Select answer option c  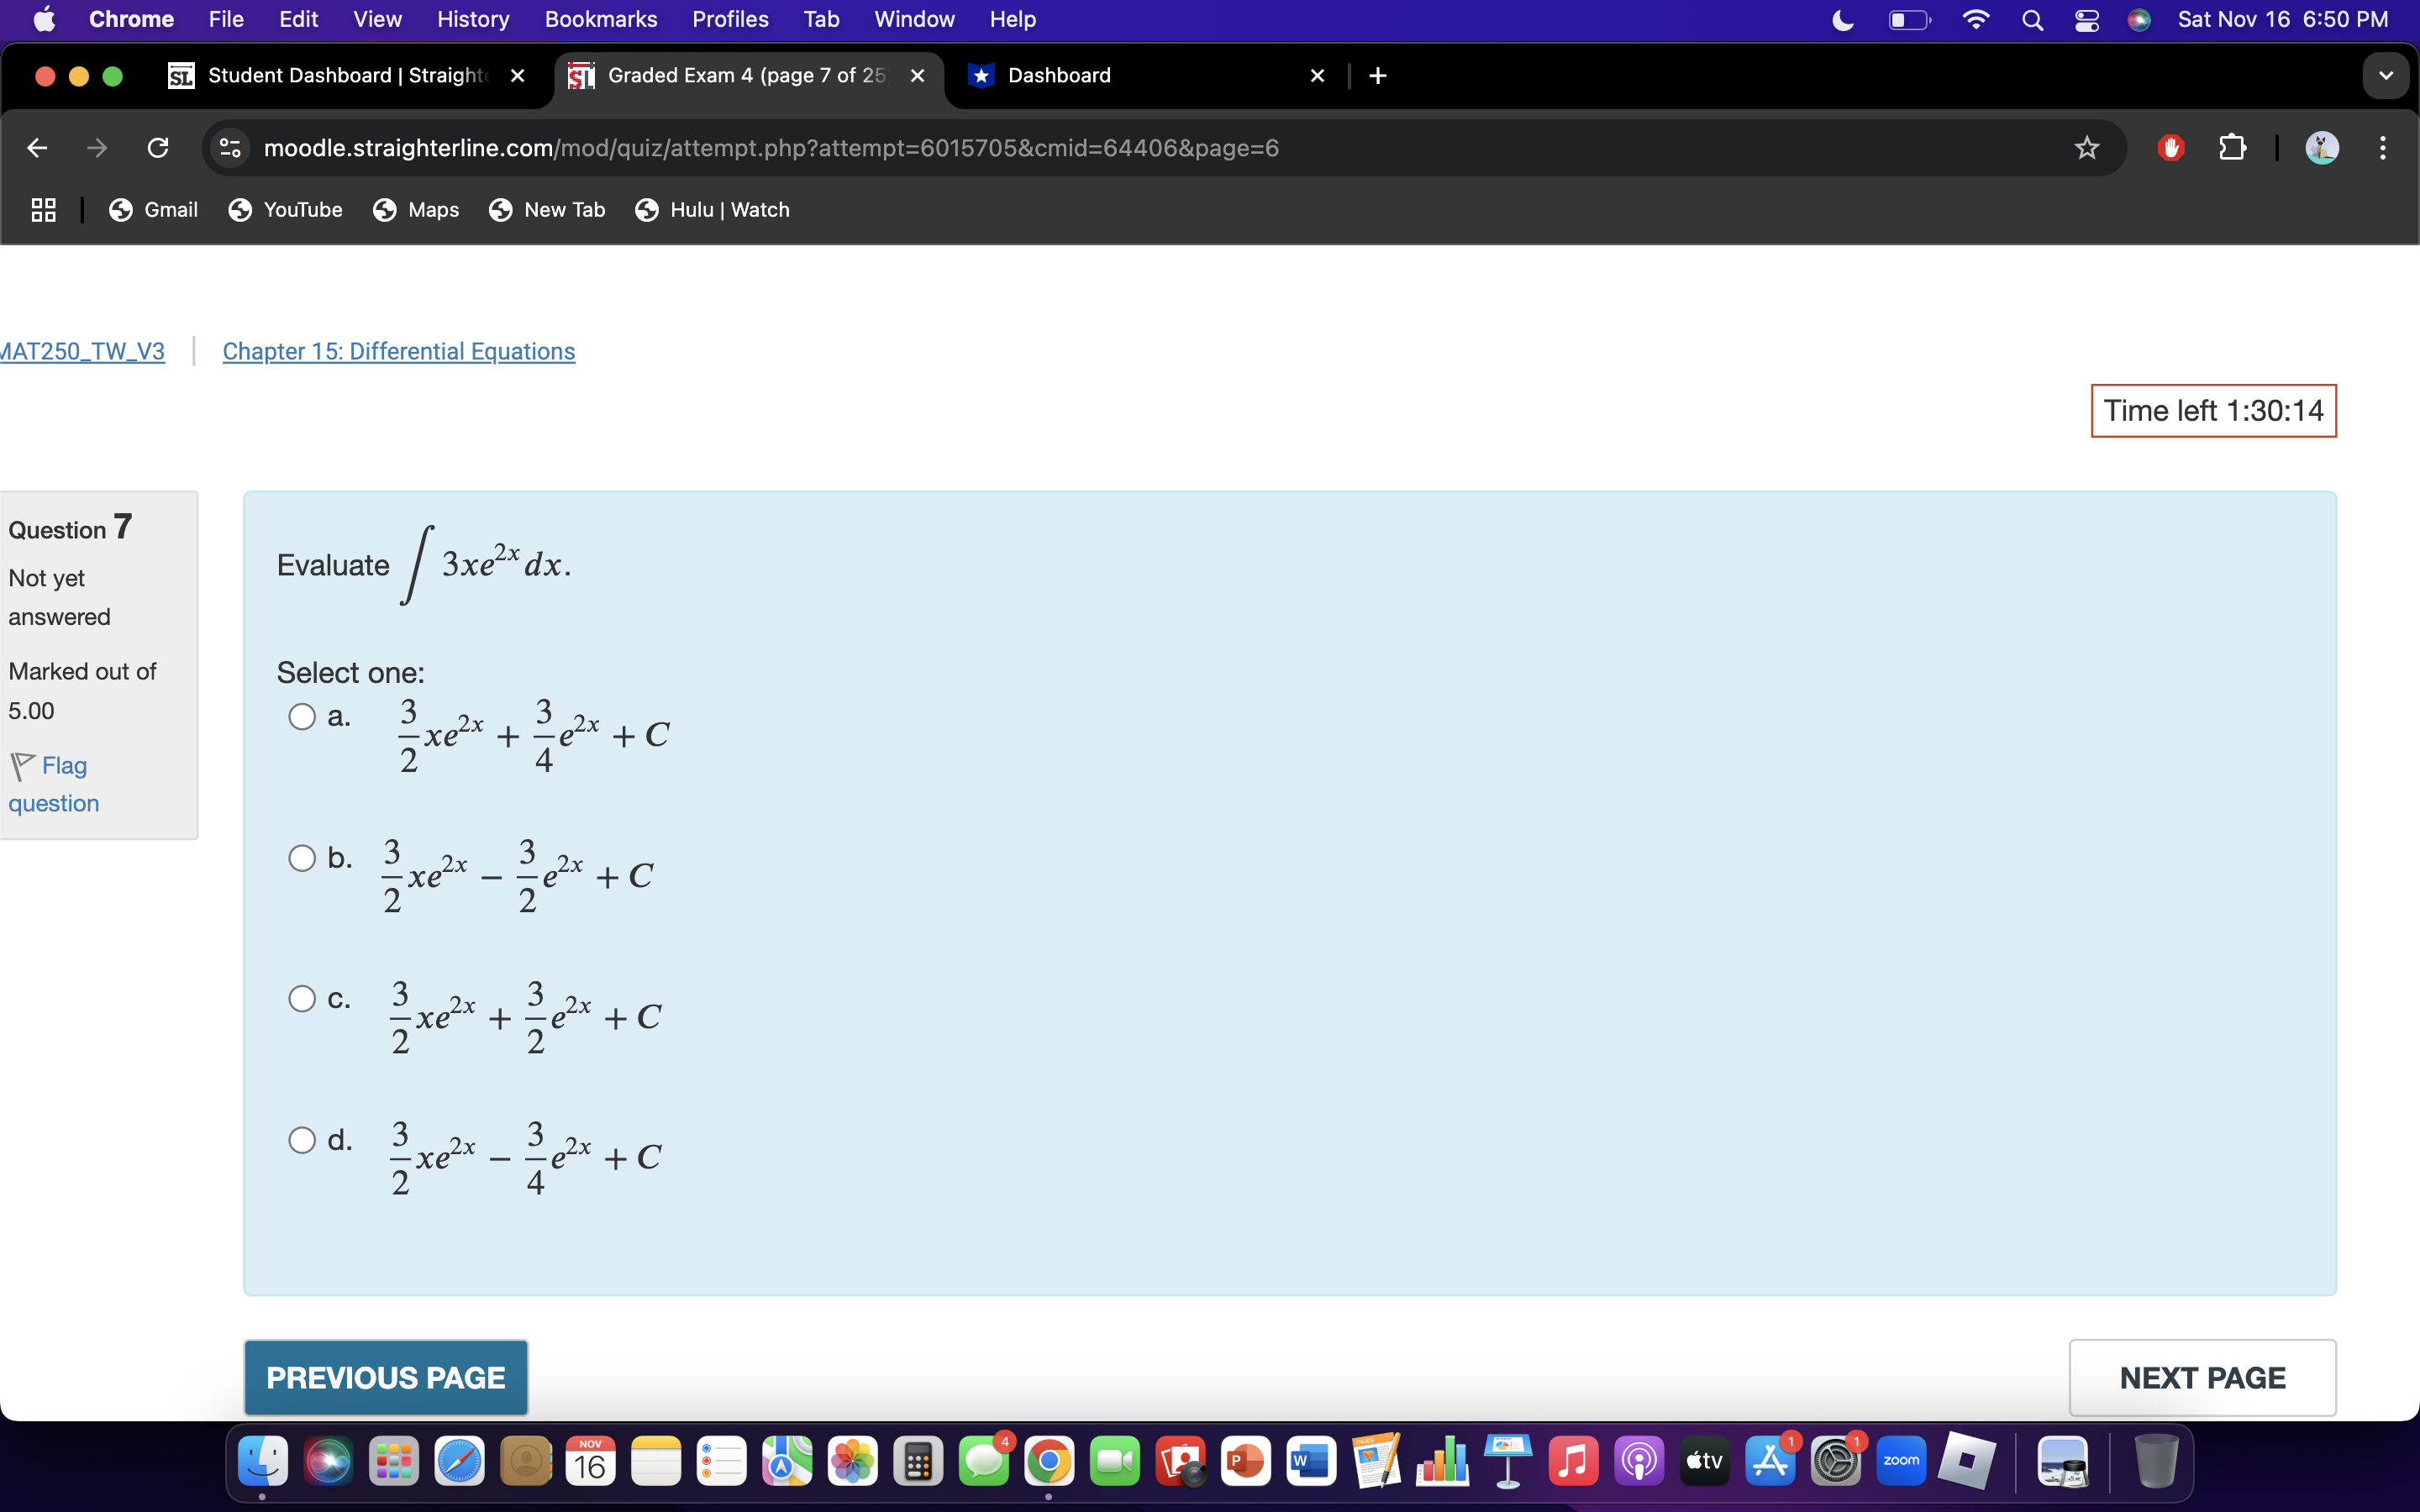point(301,998)
